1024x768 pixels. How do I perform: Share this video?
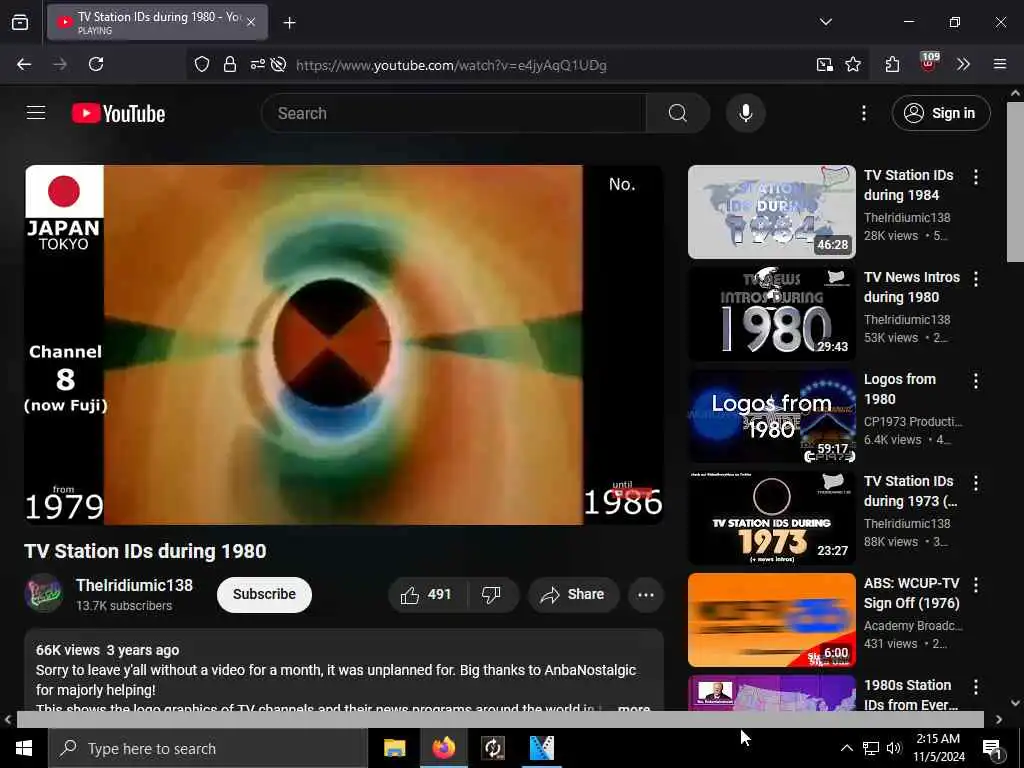(x=573, y=594)
